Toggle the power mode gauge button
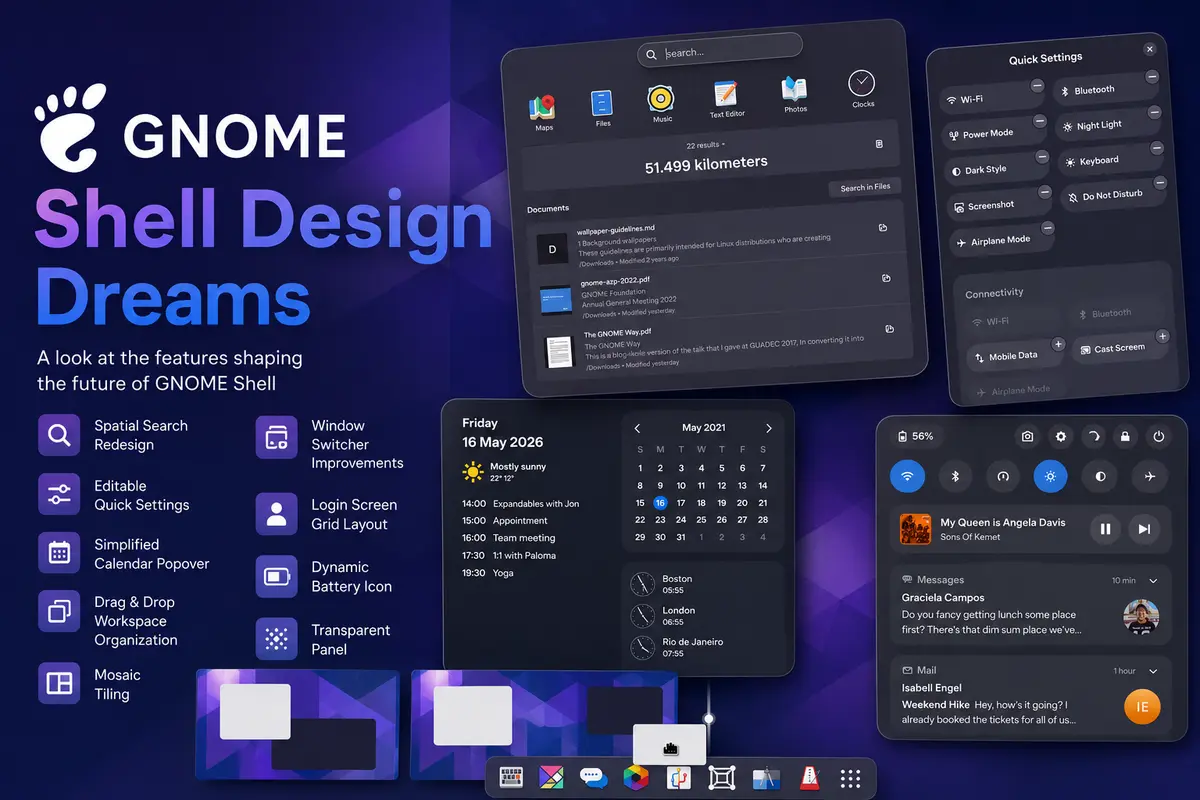 coord(1003,476)
